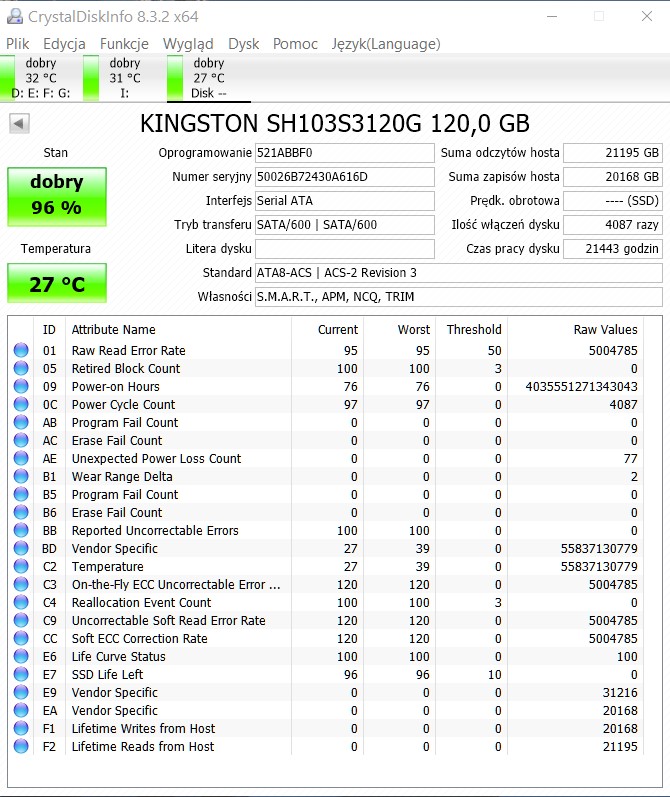The width and height of the screenshot is (670, 797).
Task: Click the Własności field with S.M.A.R.T., APM, NCQ, TRIM
Action: tap(459, 297)
